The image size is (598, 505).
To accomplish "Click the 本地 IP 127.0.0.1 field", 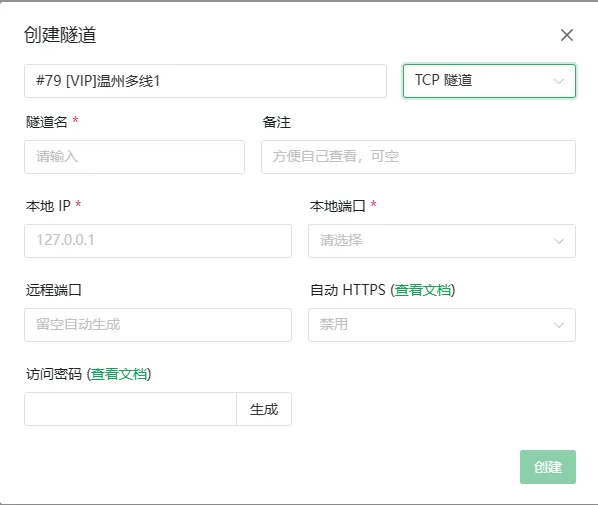I will click(x=158, y=241).
